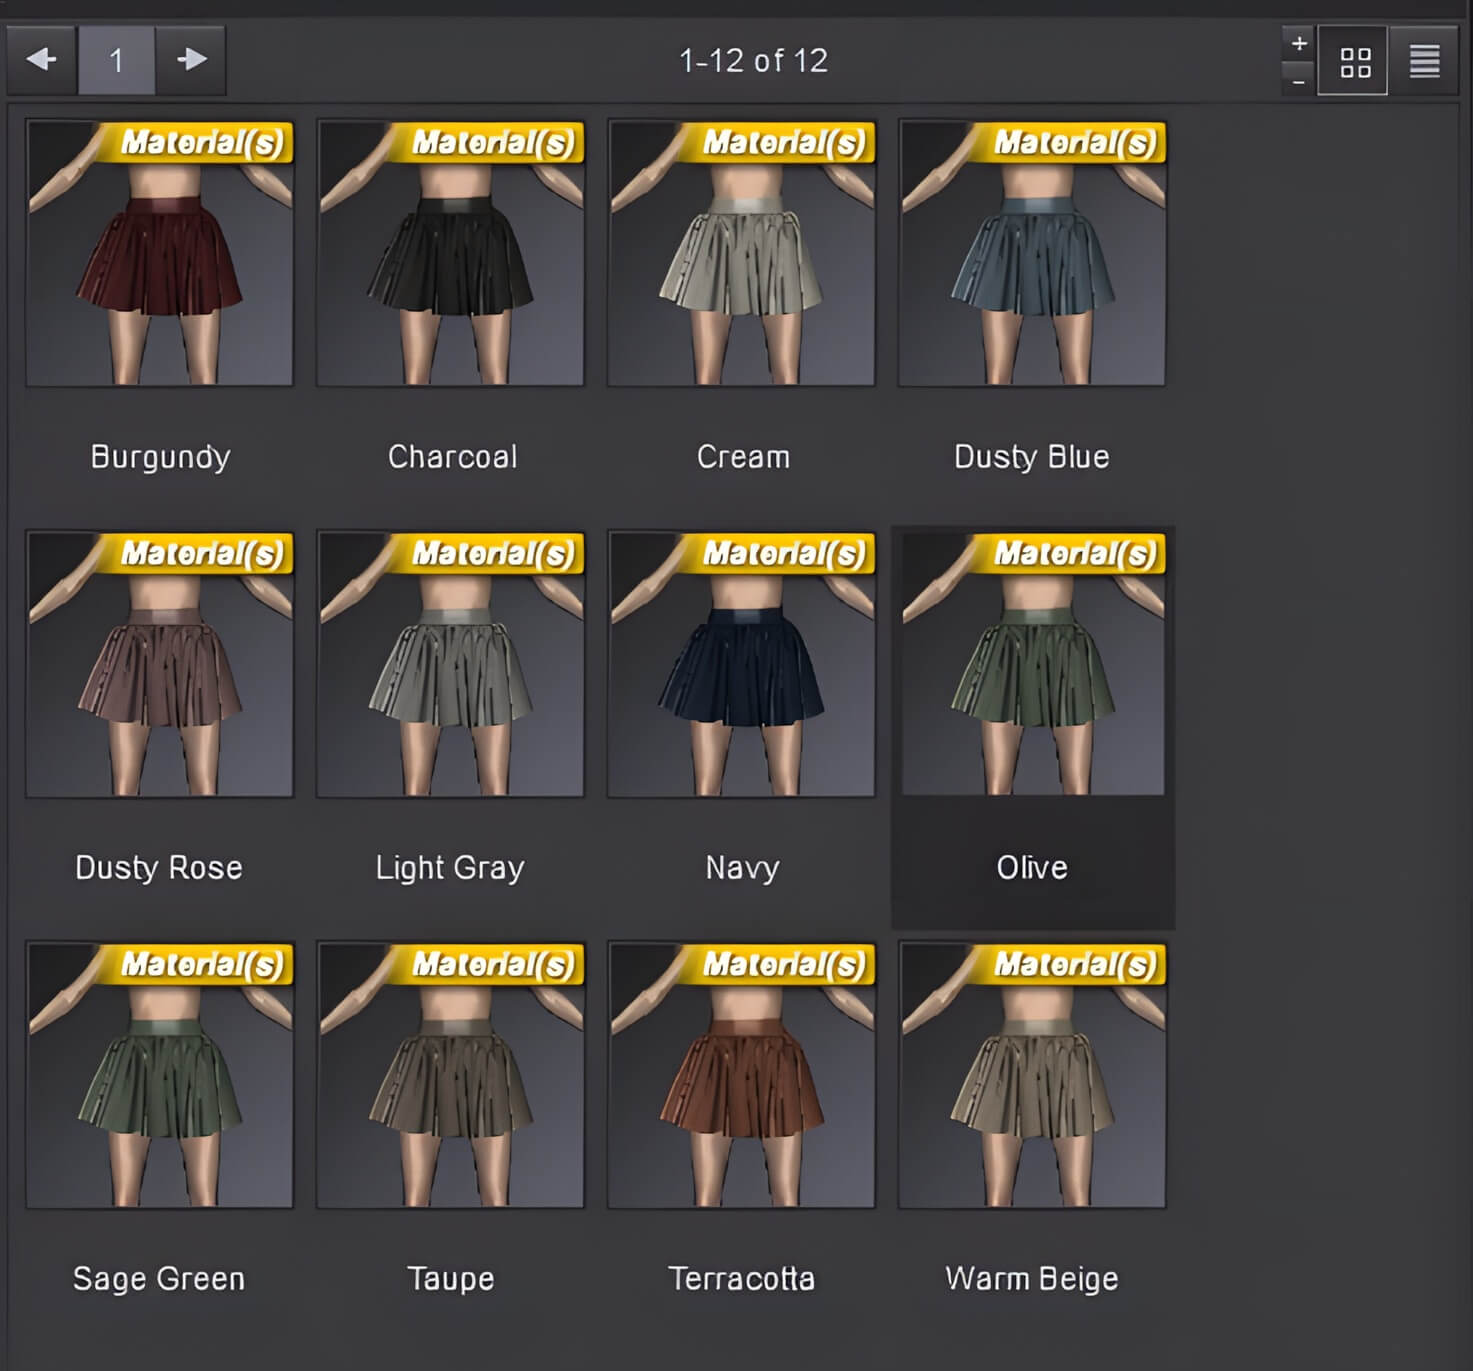Select the Olive skirt material thumbnail
Viewport: 1473px width, 1371px height.
tap(1033, 664)
